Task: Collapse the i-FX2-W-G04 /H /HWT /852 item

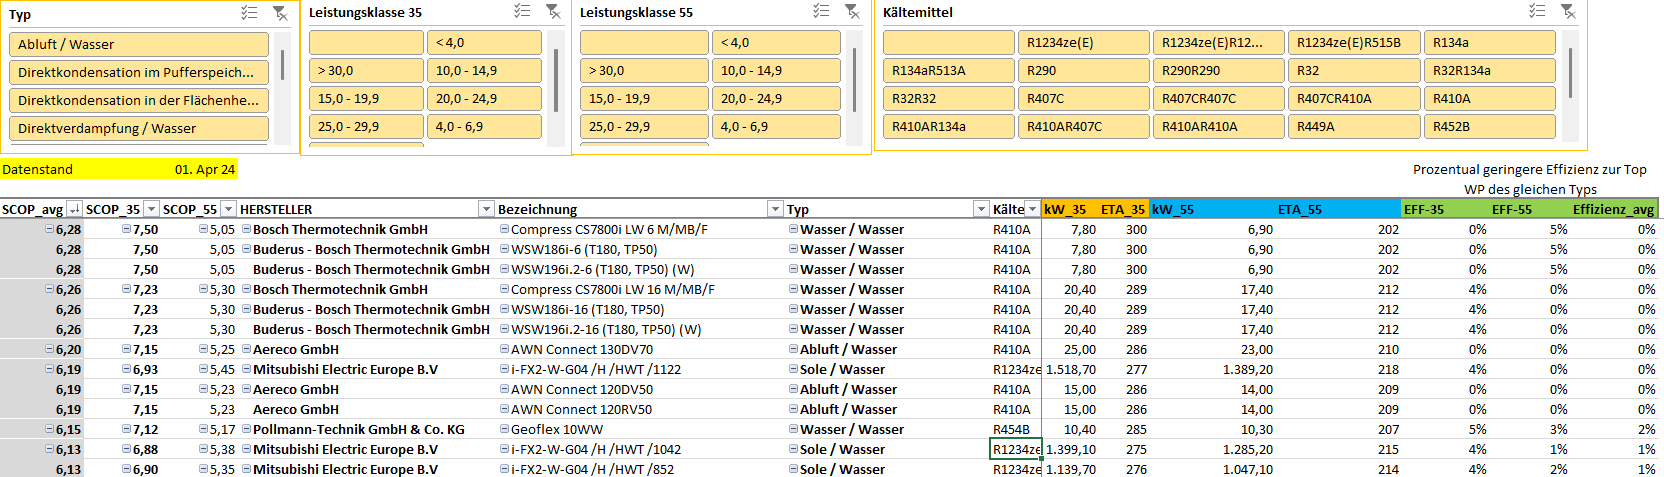Action: pyautogui.click(x=504, y=469)
